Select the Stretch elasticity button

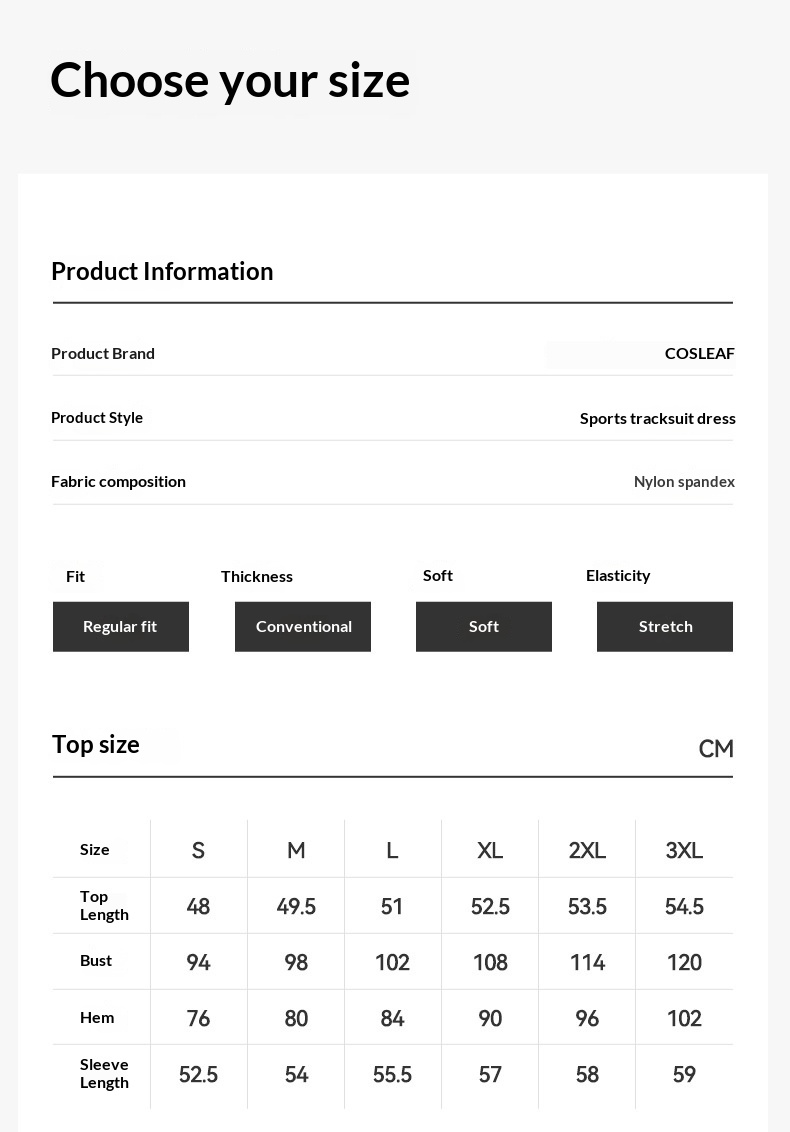665,627
